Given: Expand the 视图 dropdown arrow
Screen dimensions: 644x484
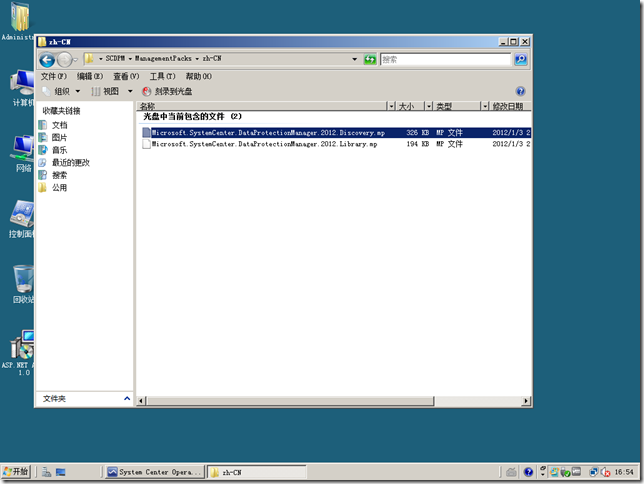Looking at the screenshot, I should (130, 91).
